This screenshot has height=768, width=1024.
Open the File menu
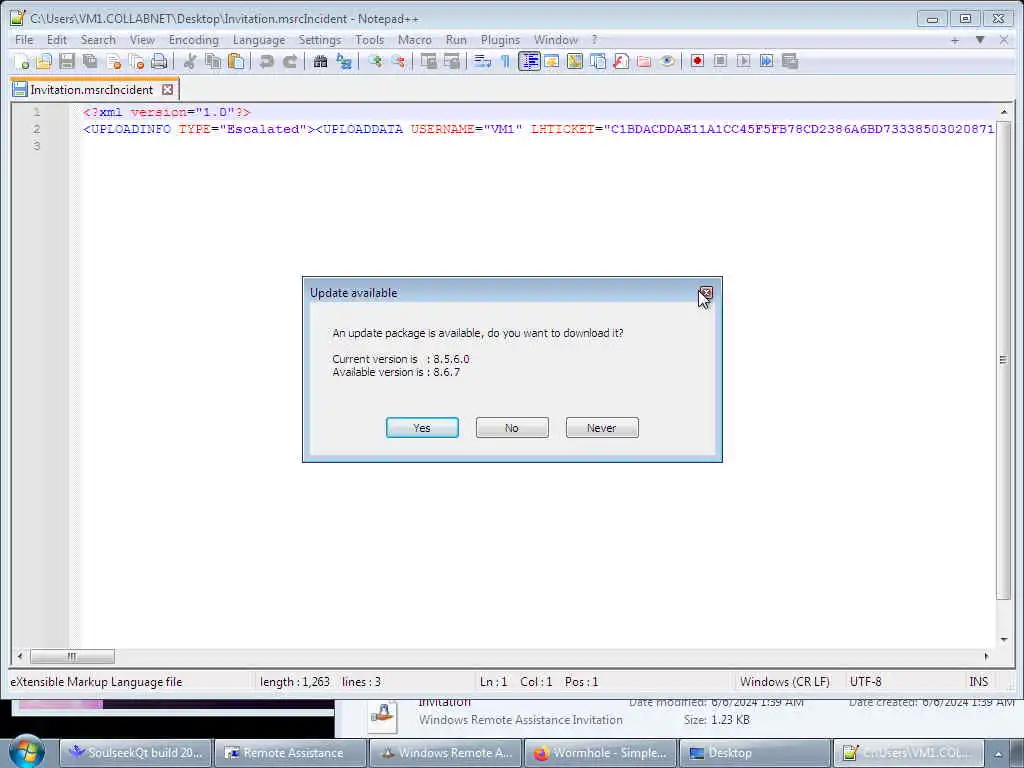(24, 40)
